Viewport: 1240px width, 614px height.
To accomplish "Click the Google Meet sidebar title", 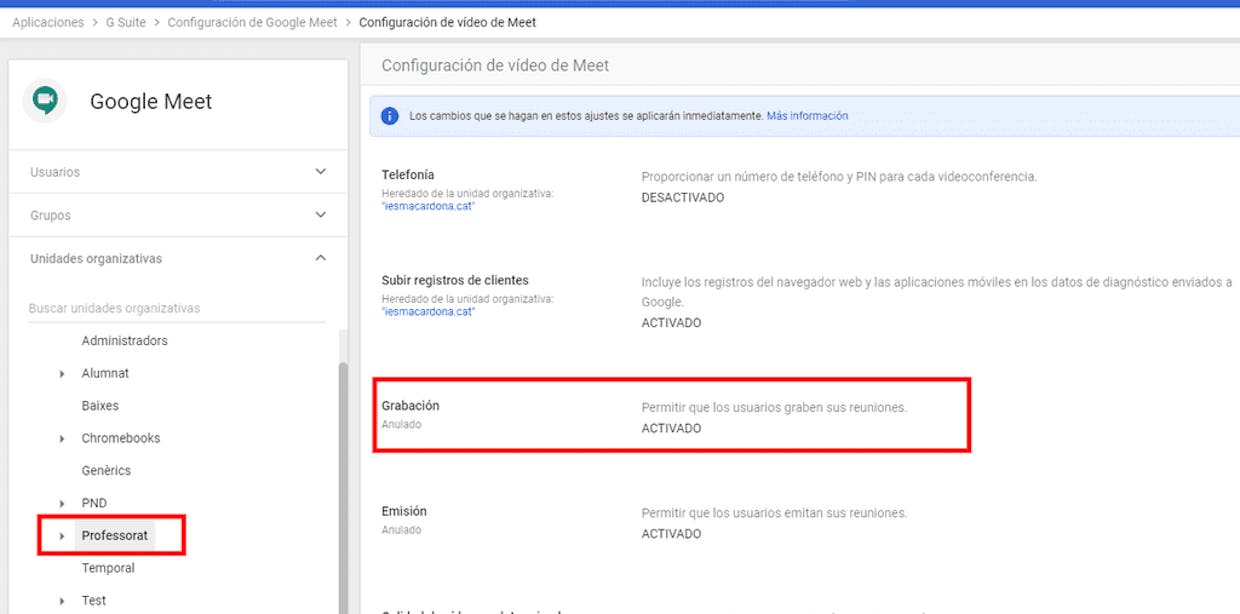I will 151,102.
